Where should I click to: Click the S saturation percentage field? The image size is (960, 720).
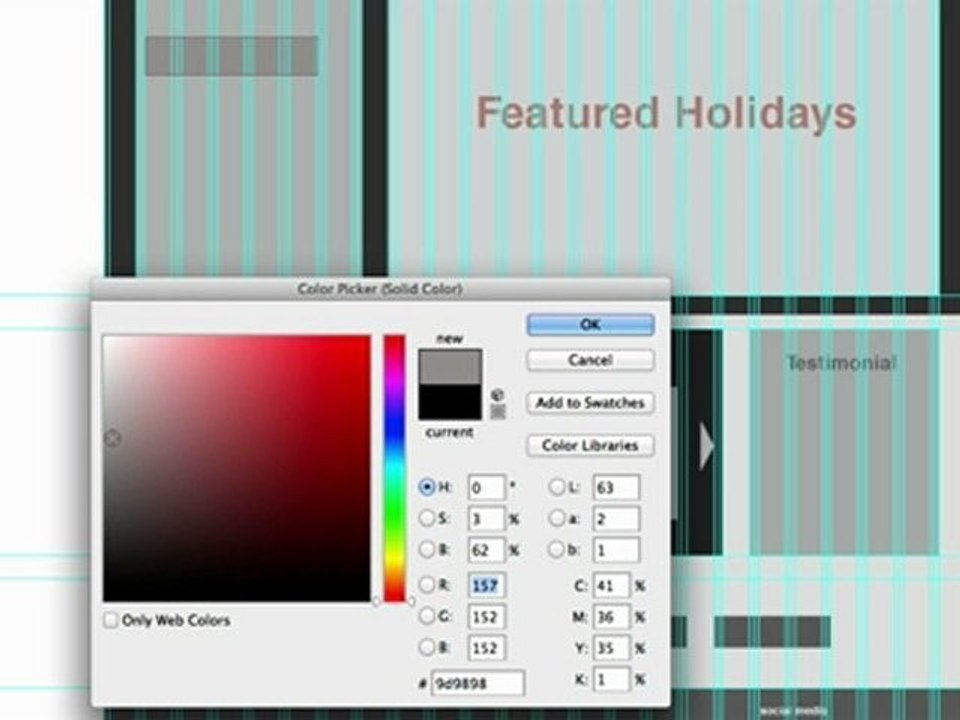(487, 519)
